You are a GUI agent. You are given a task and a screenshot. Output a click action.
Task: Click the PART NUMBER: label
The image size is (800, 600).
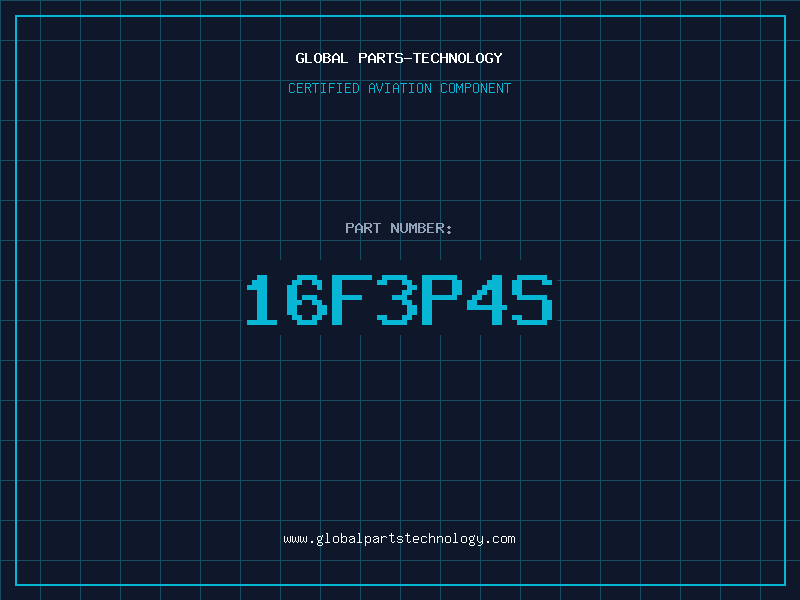[399, 228]
